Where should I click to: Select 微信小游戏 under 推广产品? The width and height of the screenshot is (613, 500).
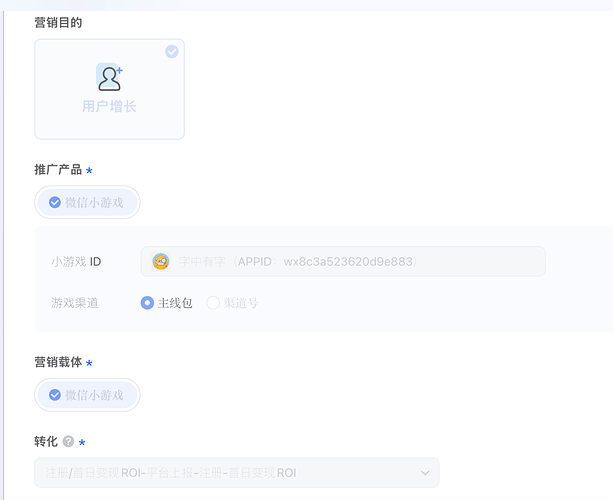click(x=87, y=202)
